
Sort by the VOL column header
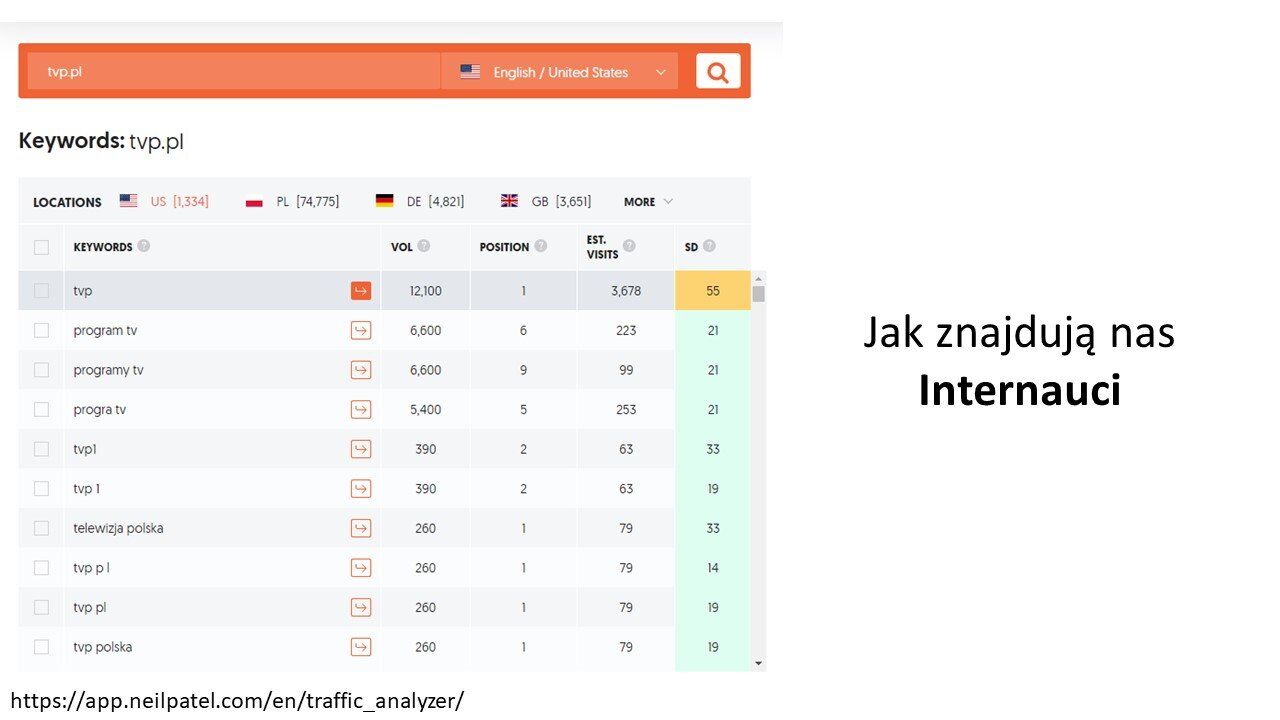pyautogui.click(x=402, y=247)
